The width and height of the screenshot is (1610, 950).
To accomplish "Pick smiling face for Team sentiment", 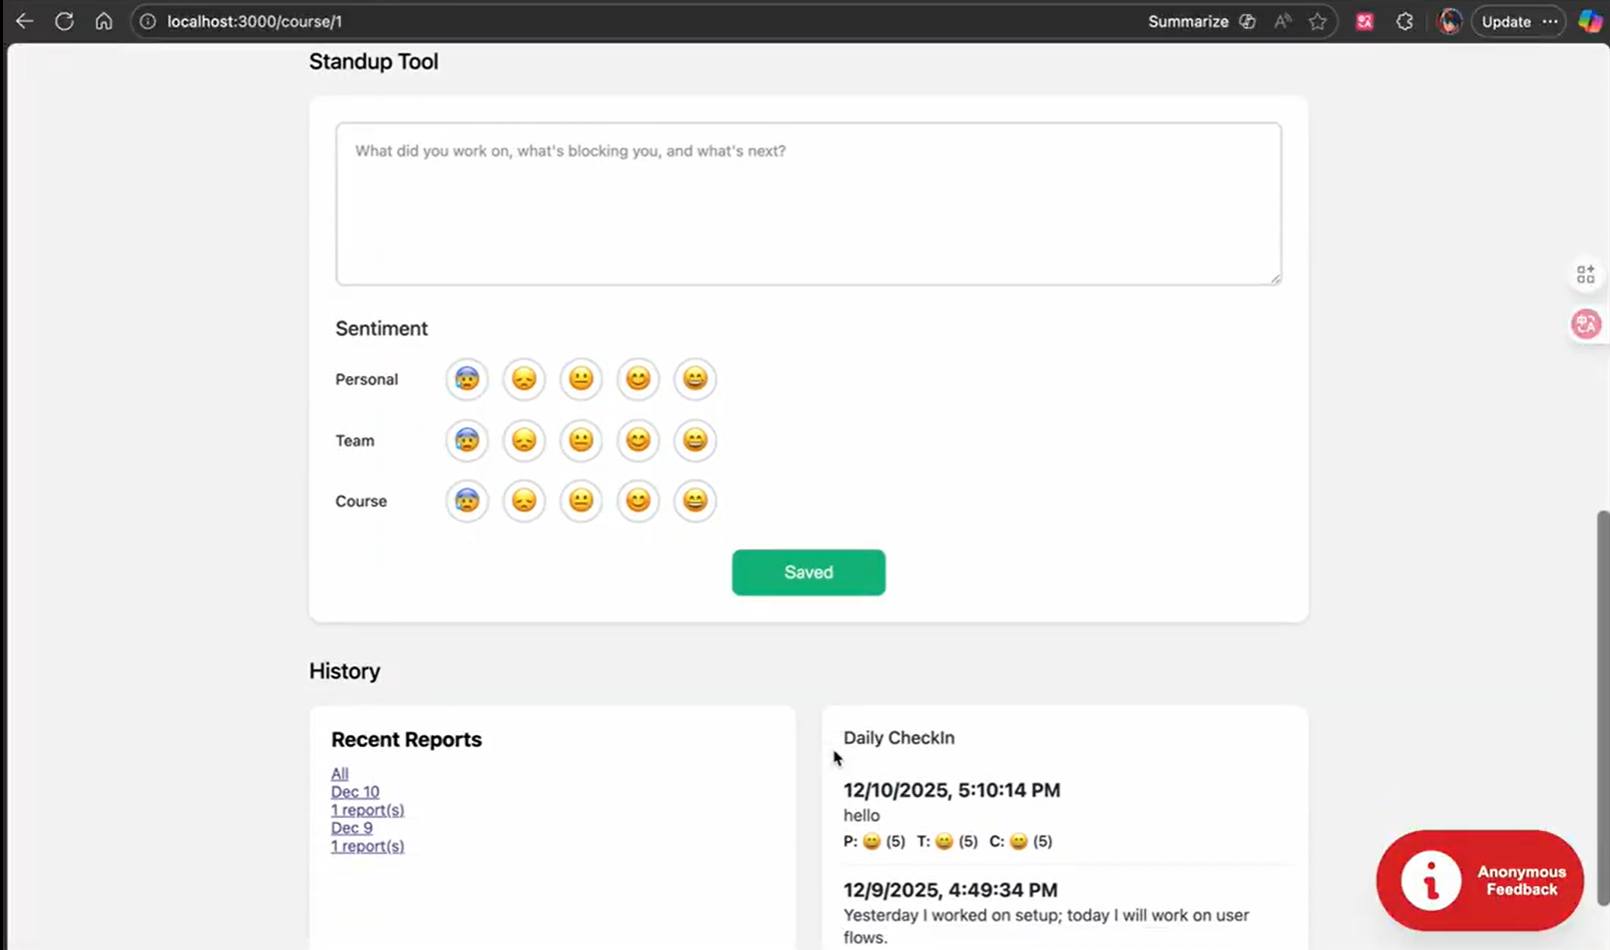I will coord(638,440).
